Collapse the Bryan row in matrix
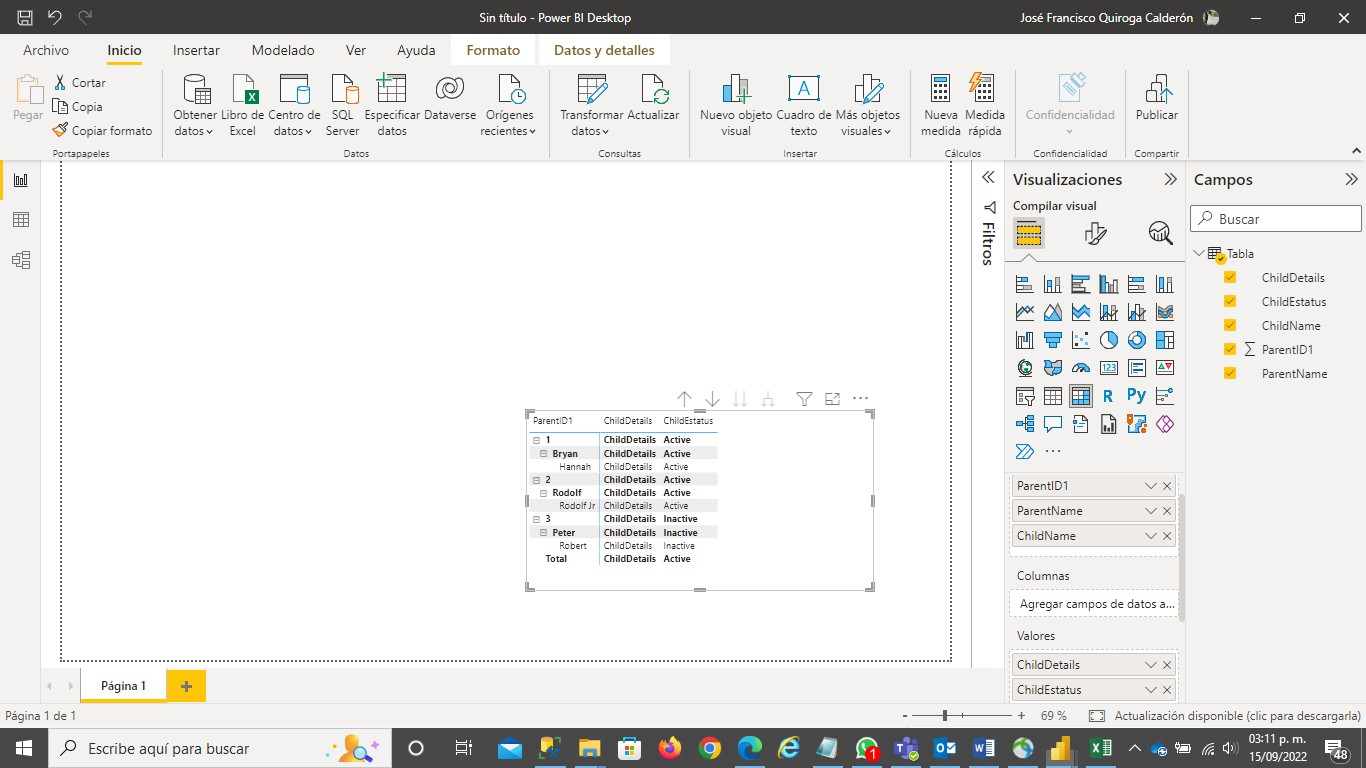The image size is (1366, 768). 544,454
